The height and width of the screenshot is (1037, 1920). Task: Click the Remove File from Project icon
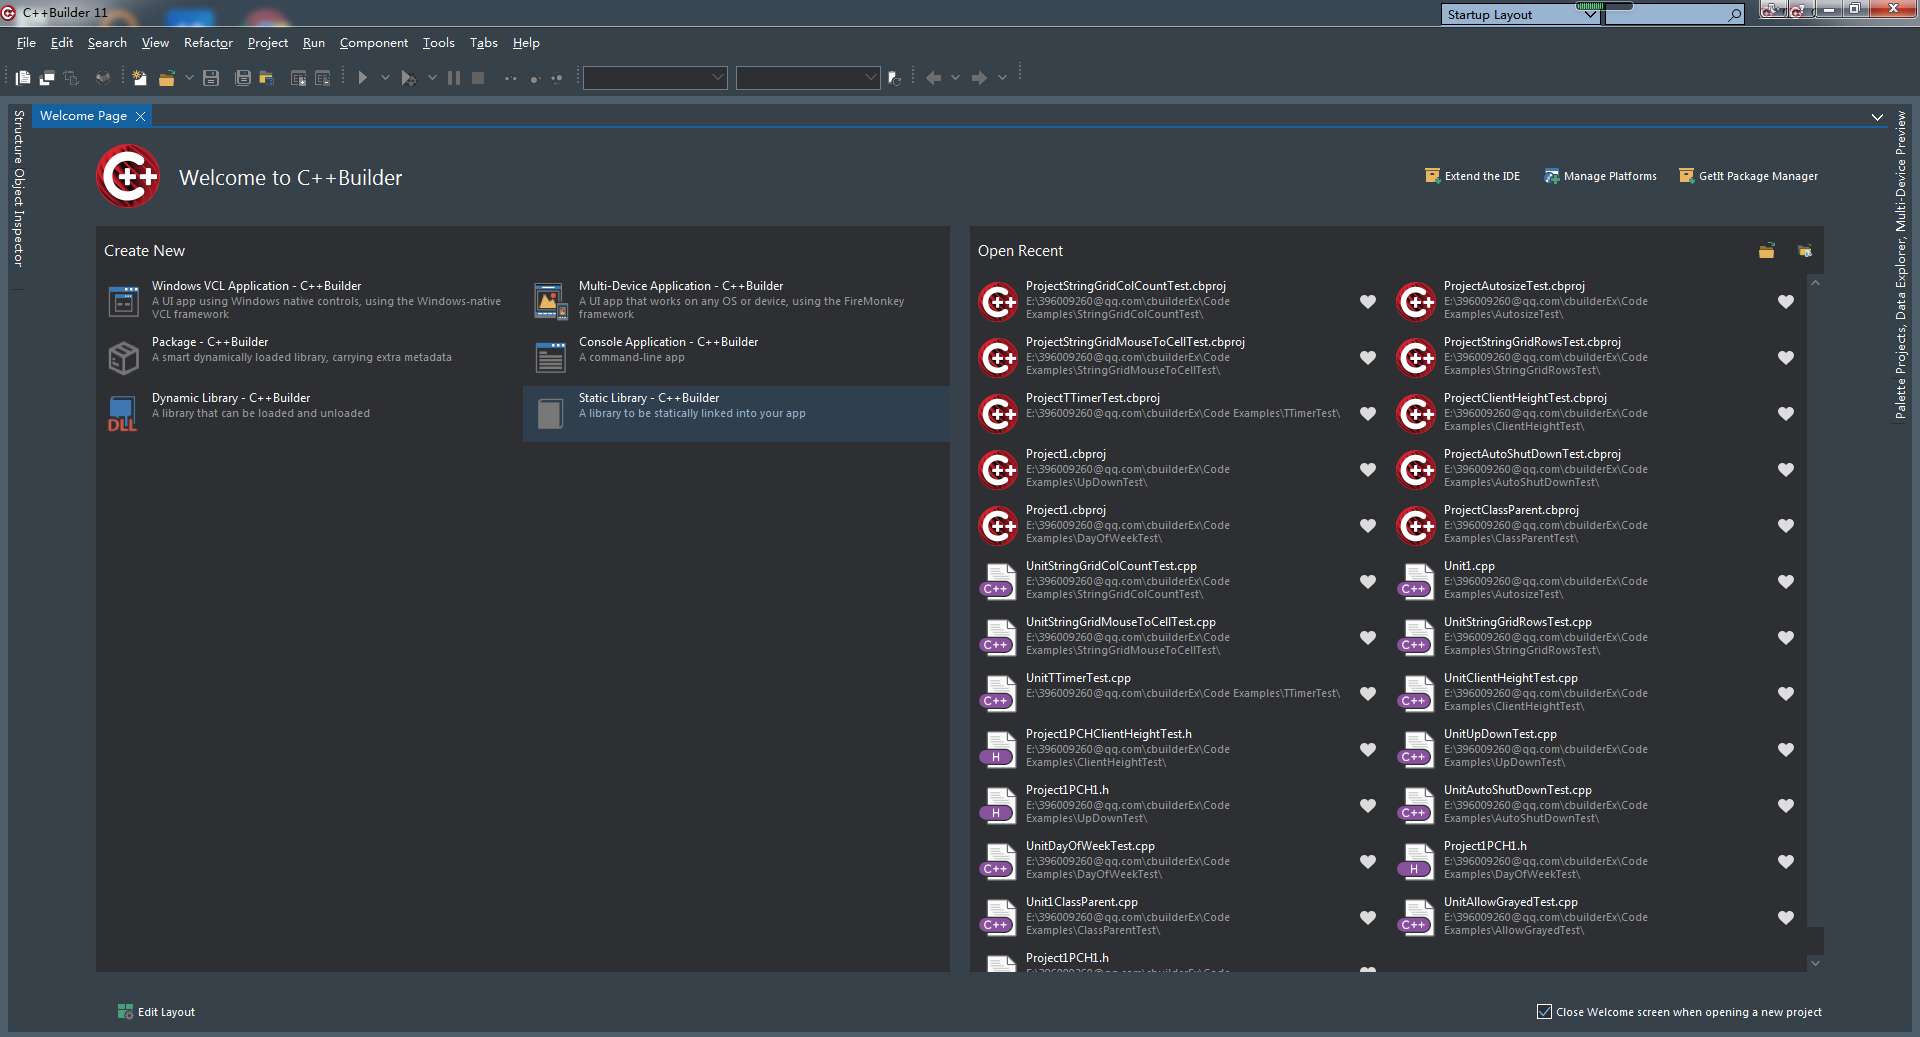pyautogui.click(x=322, y=78)
